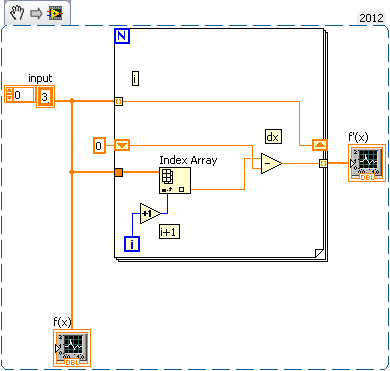Click the For Loop folded corner
390x371 pixels.
point(319,253)
